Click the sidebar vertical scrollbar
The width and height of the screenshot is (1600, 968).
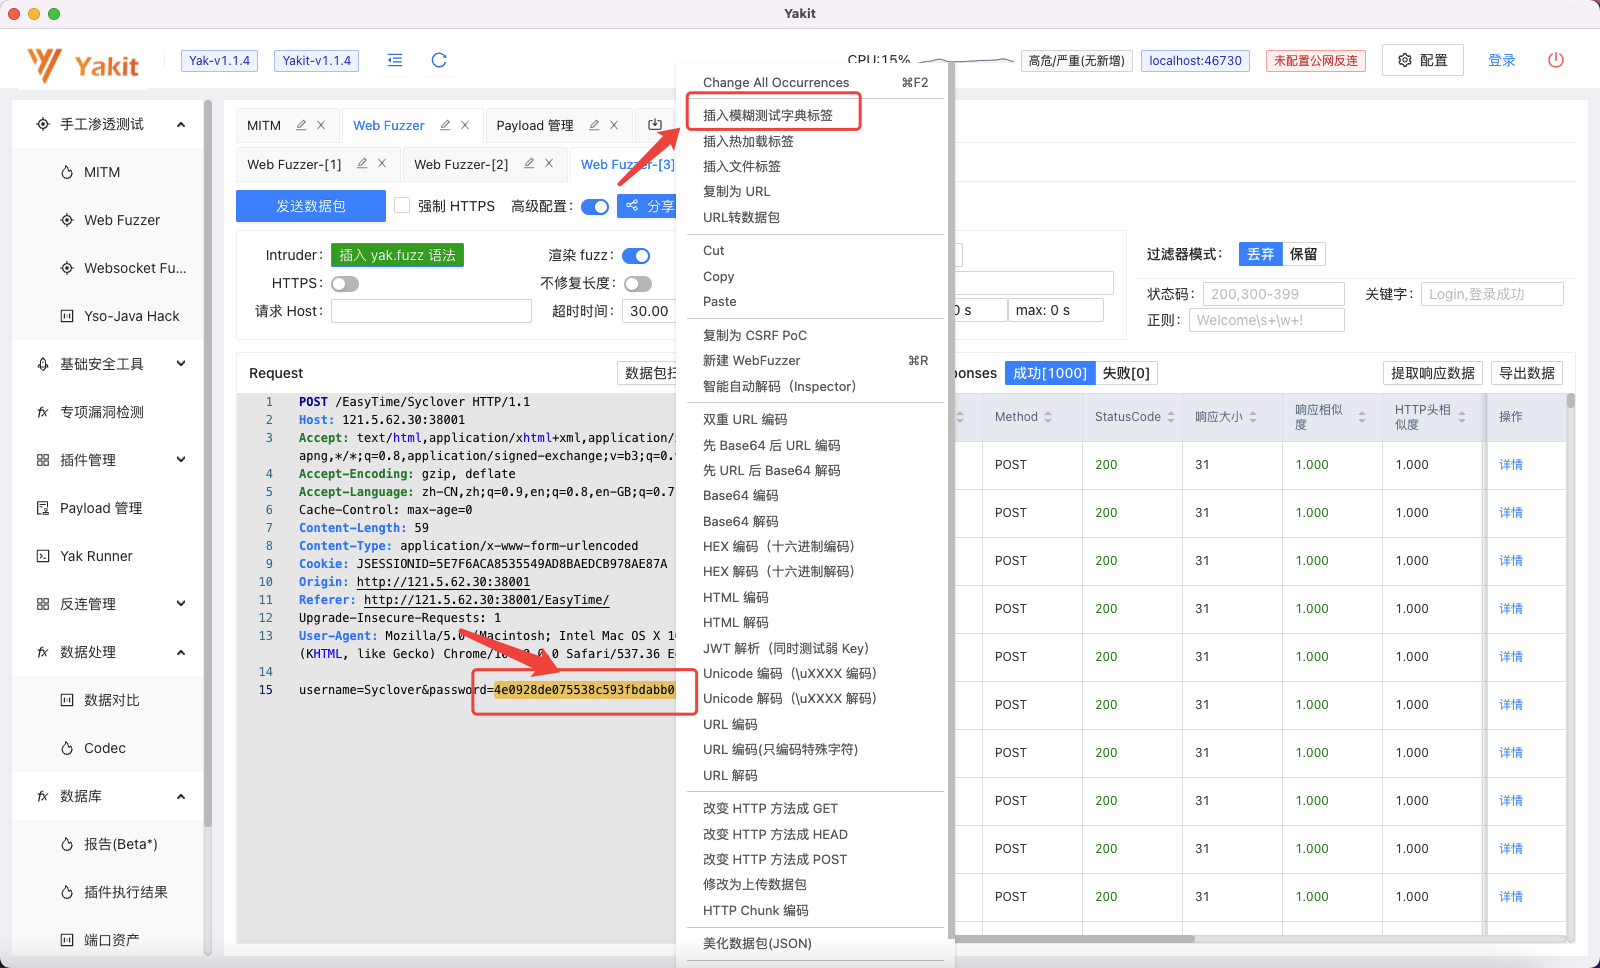208,465
